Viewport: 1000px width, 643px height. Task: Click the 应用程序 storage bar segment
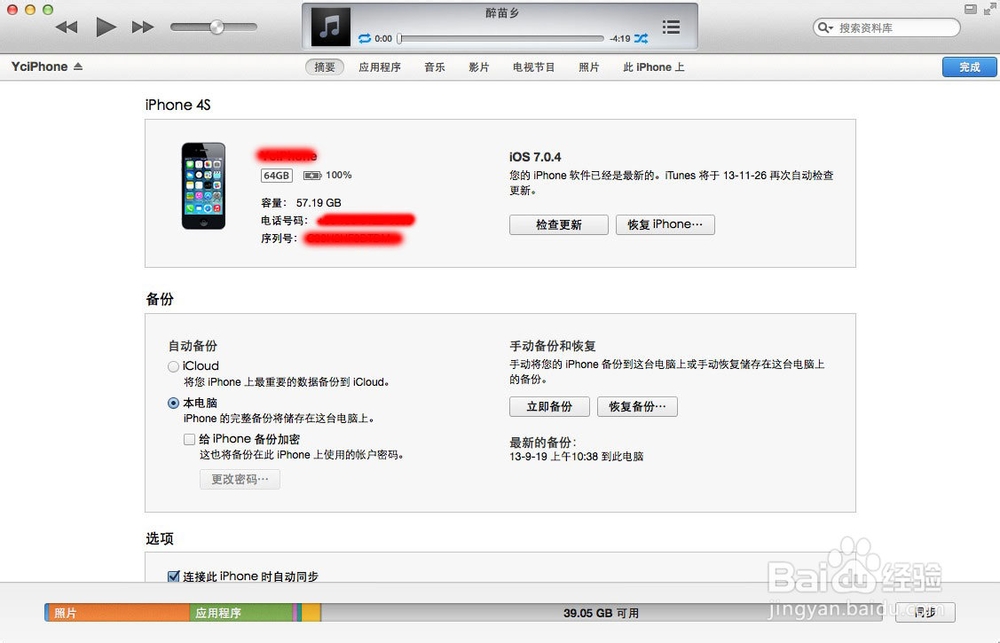pos(240,613)
